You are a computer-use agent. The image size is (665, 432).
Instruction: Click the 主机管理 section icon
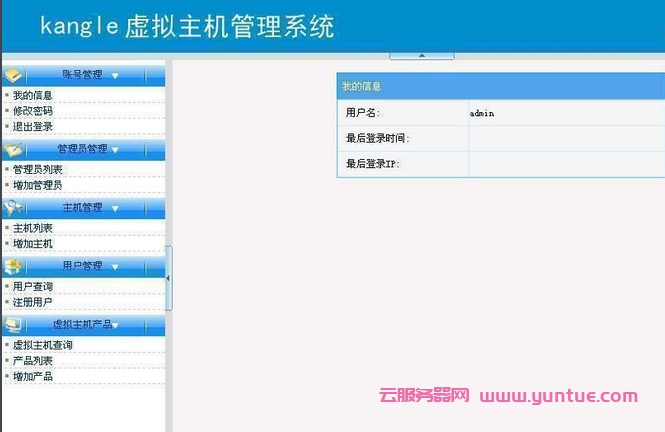pos(13,208)
